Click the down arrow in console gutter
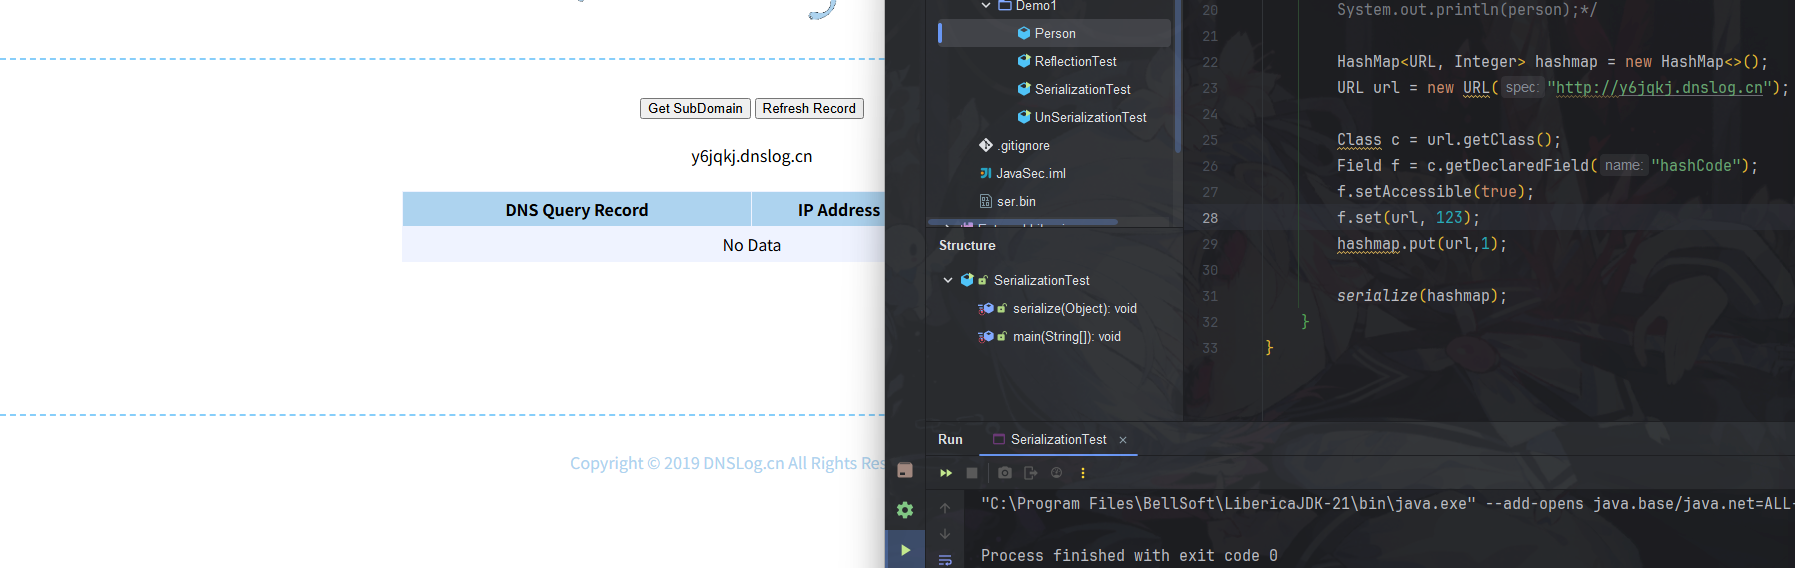Screen dimensions: 1795x568 coord(945,534)
